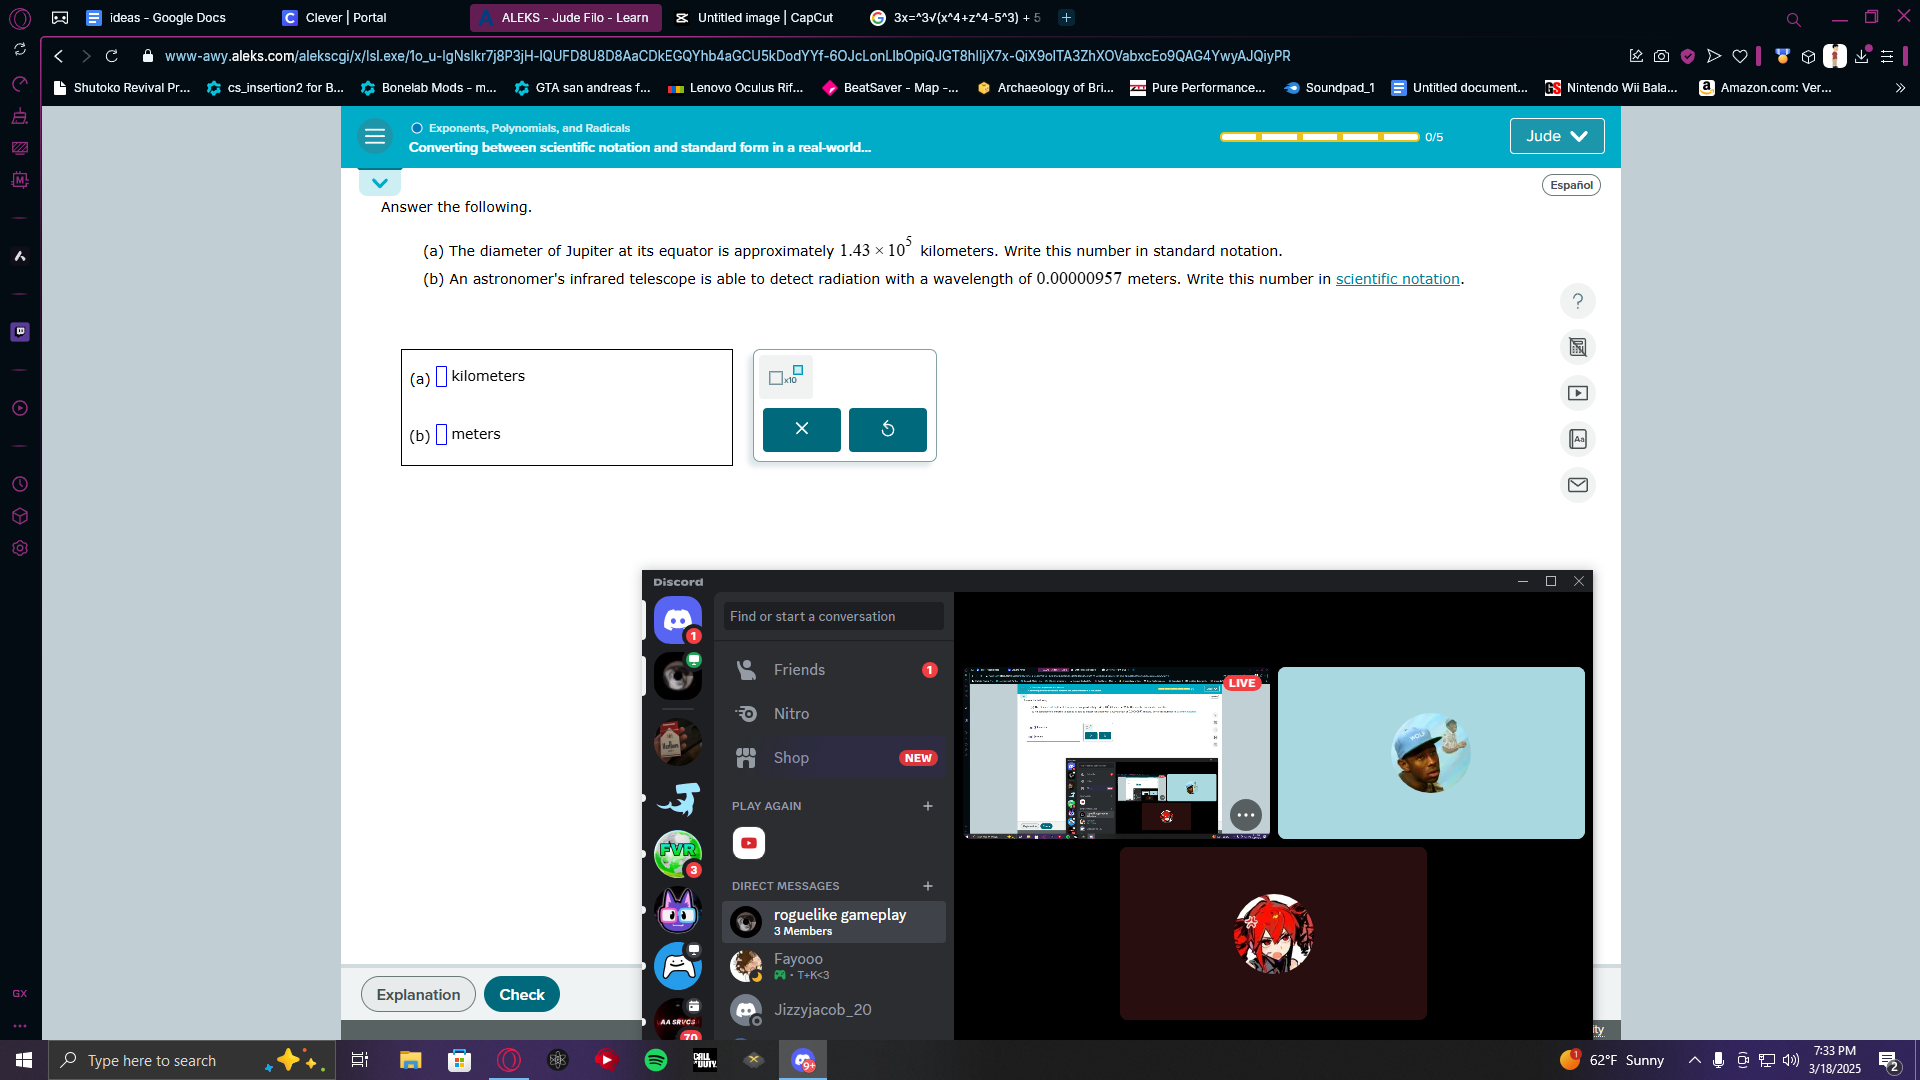Click the 0/5 progress bar
This screenshot has height=1080, width=1920.
[1319, 137]
